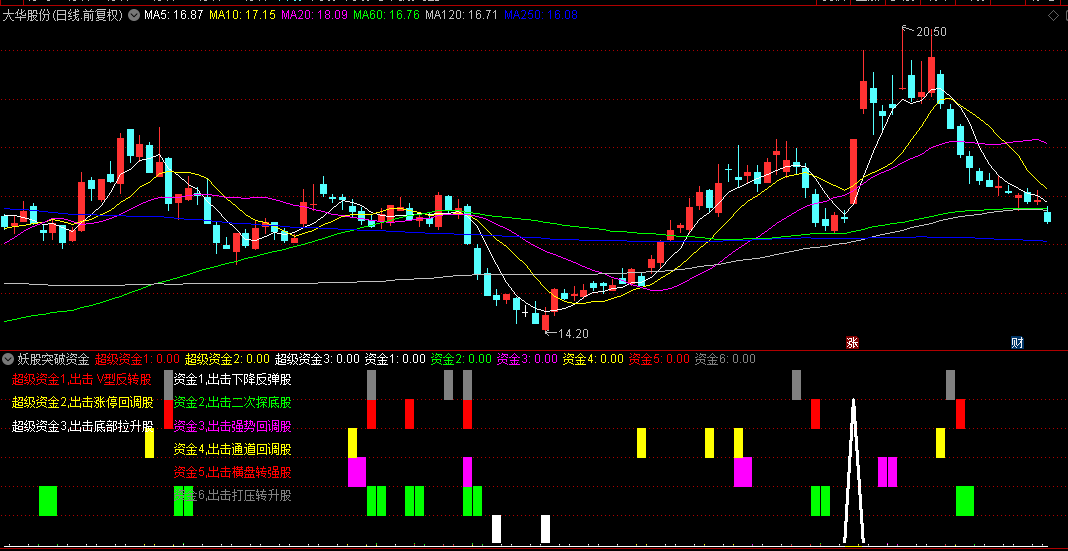
Task: Click the white spike signal in indicator panel
Action: point(853,471)
